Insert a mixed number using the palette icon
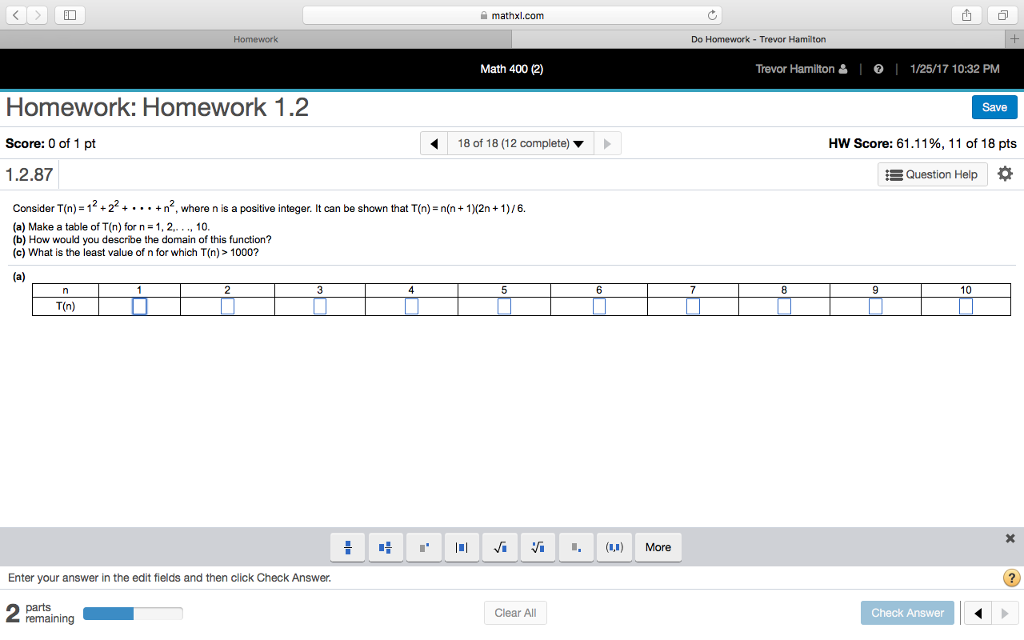Image resolution: width=1024 pixels, height=640 pixels. [x=385, y=547]
